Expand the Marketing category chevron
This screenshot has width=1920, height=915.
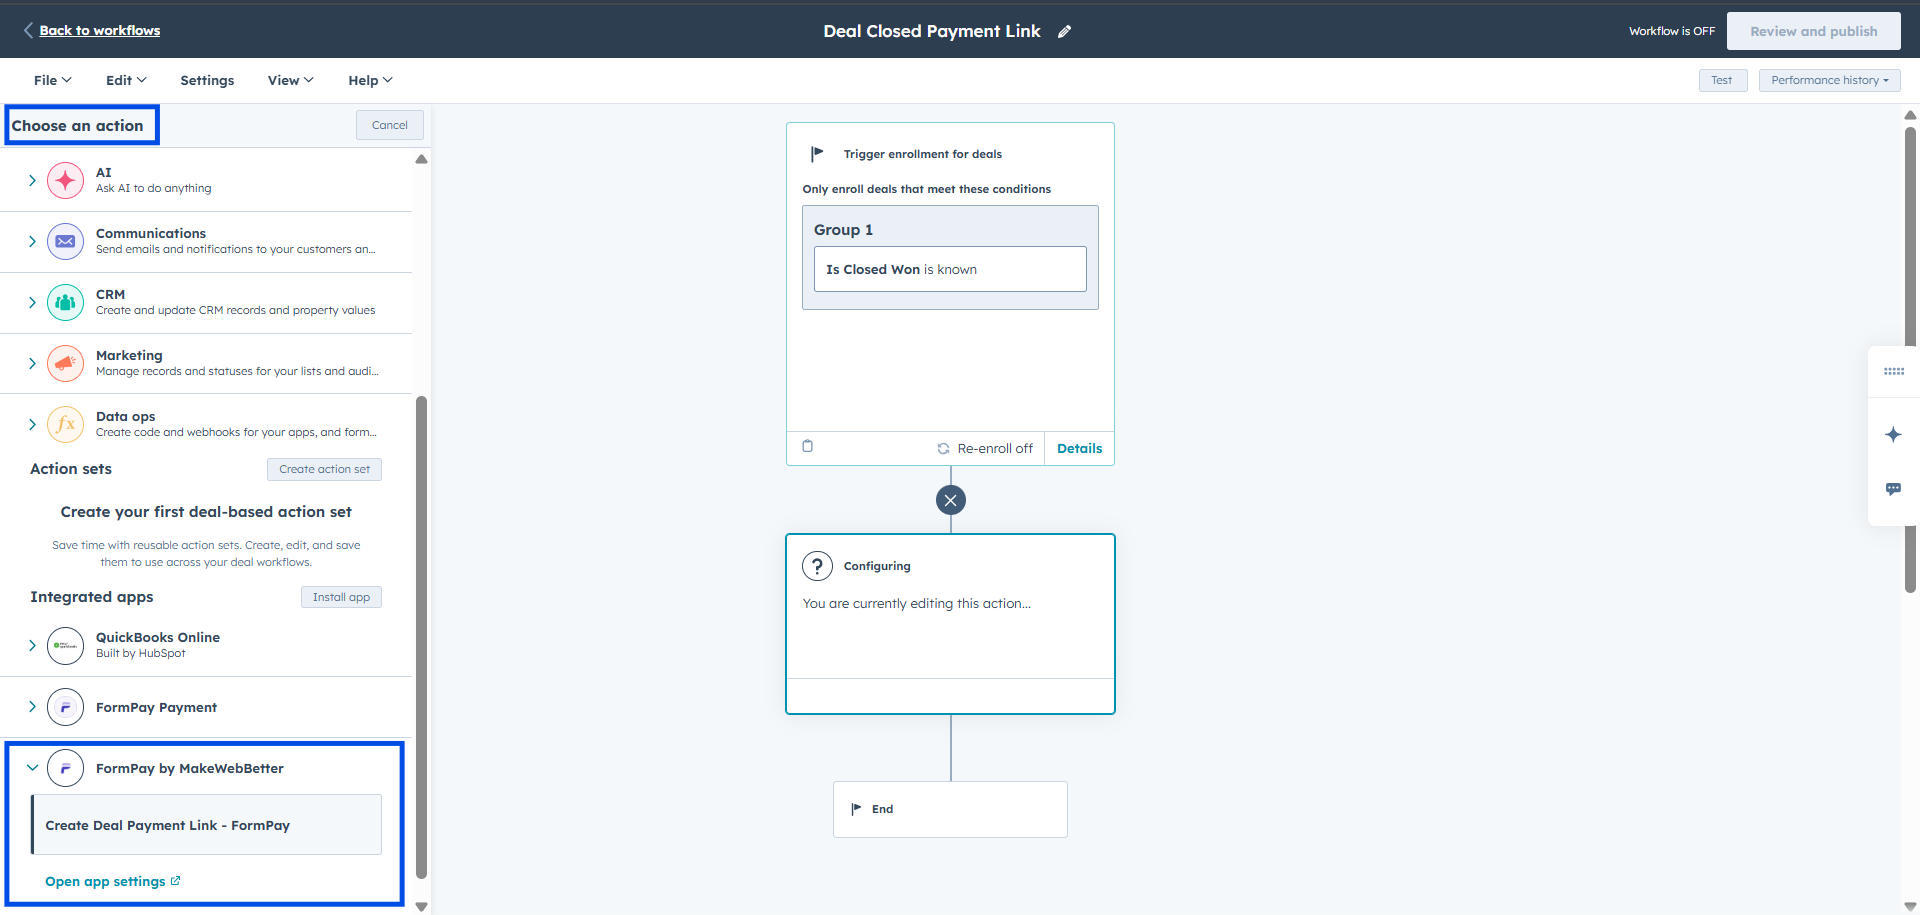[32, 363]
